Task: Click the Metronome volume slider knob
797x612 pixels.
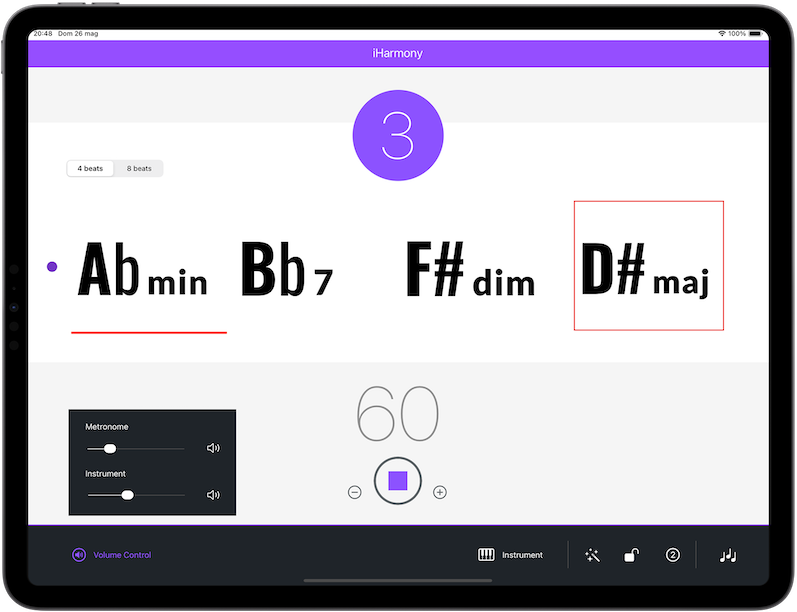Action: pyautogui.click(x=110, y=448)
